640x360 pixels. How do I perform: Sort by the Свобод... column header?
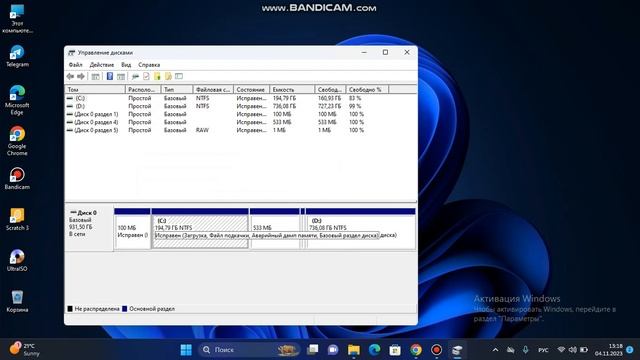[x=330, y=89]
